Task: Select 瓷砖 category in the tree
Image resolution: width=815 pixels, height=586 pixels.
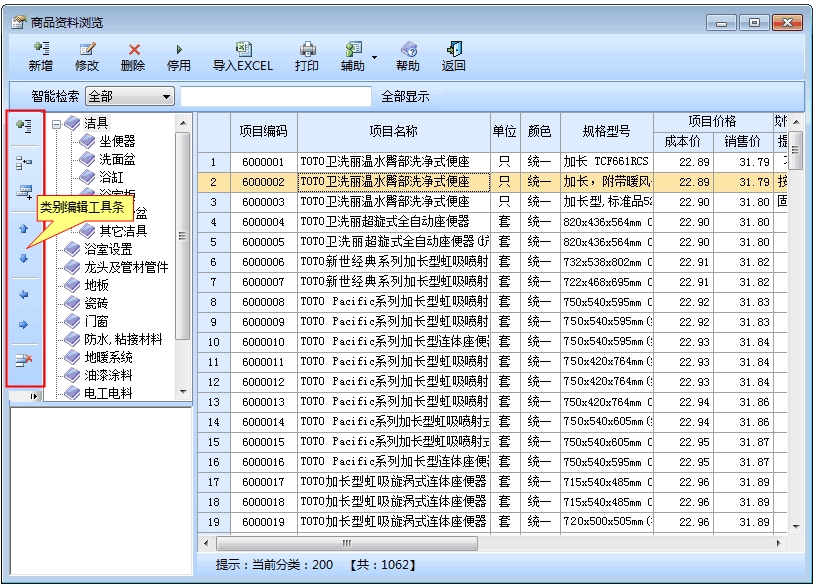Action: pyautogui.click(x=97, y=303)
